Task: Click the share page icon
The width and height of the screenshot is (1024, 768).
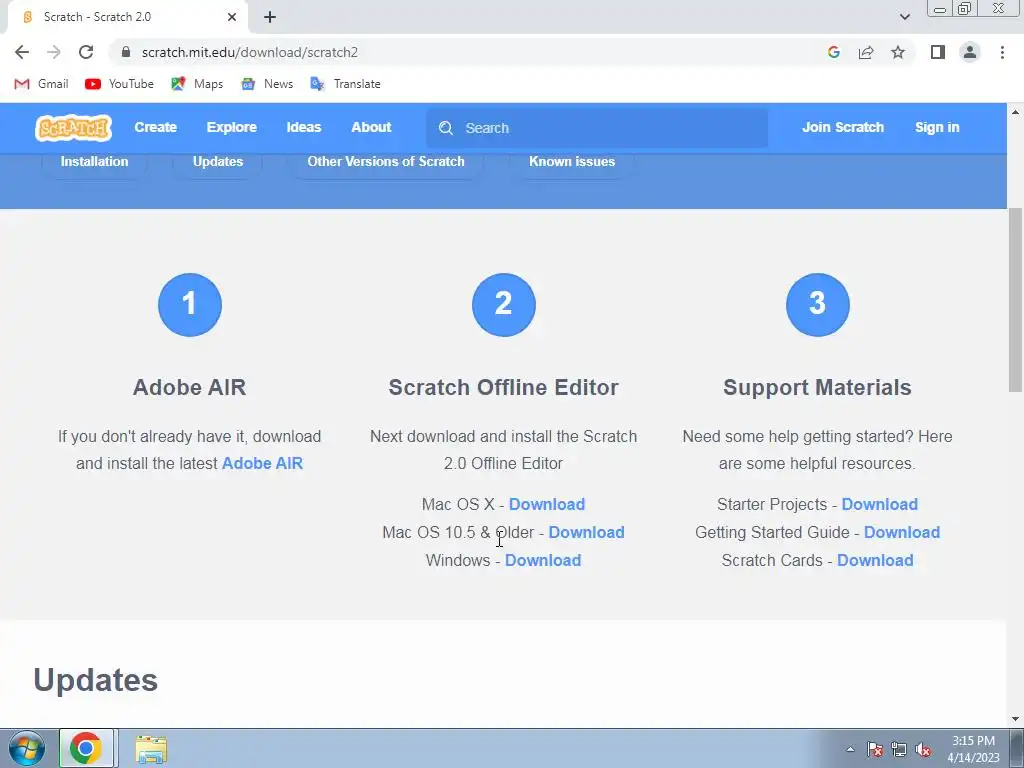Action: pyautogui.click(x=866, y=52)
